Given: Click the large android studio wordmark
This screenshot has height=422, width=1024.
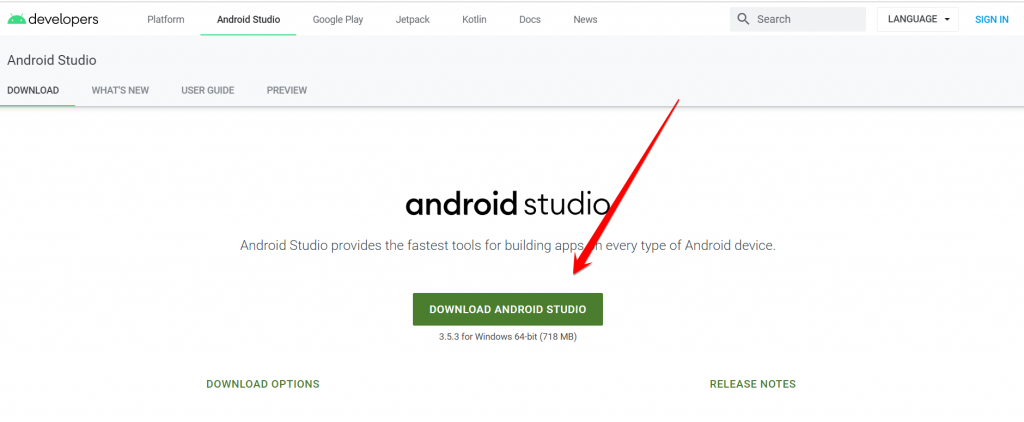Looking at the screenshot, I should [x=507, y=204].
